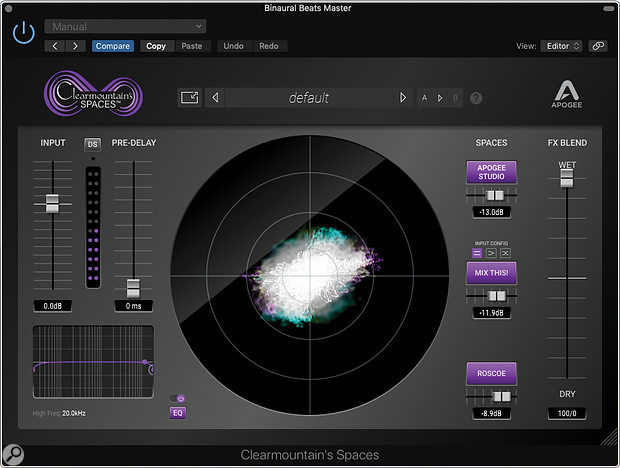This screenshot has width=620, height=468.
Task: Open the Manual preset dropdown
Action: pyautogui.click(x=125, y=26)
